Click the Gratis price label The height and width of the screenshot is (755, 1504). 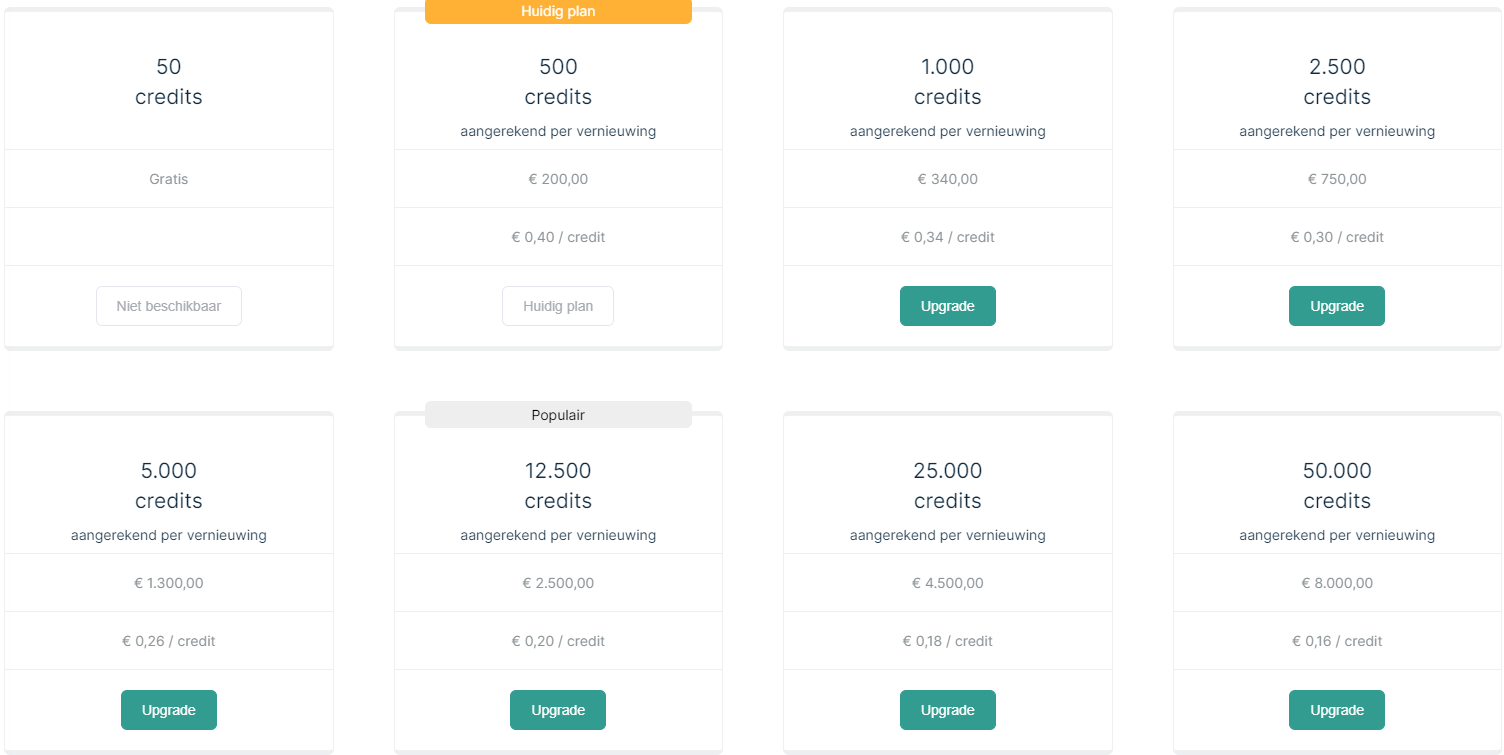click(x=168, y=179)
